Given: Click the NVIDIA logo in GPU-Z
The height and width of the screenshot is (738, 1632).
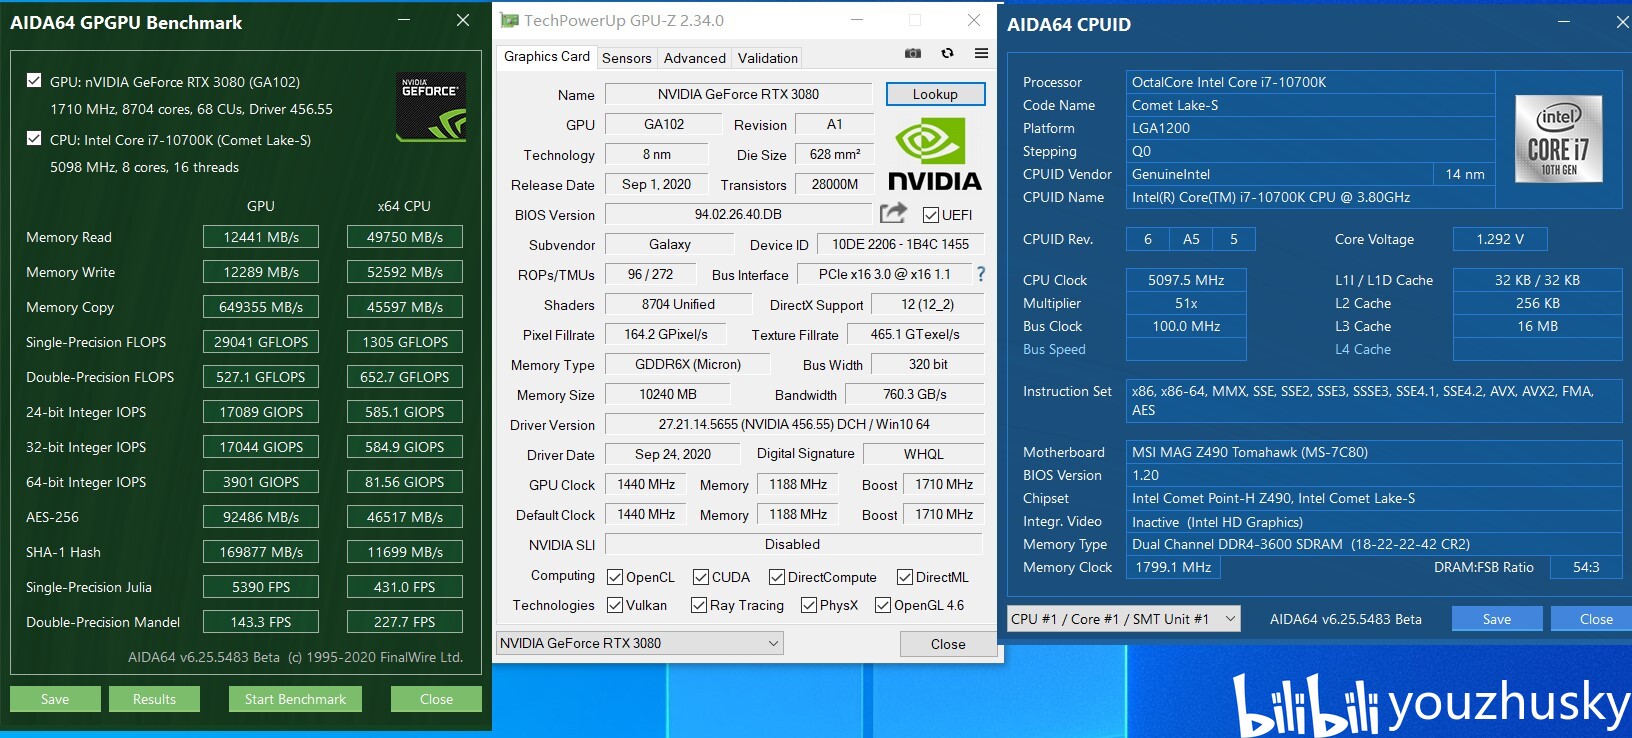Looking at the screenshot, I should tap(935, 154).
